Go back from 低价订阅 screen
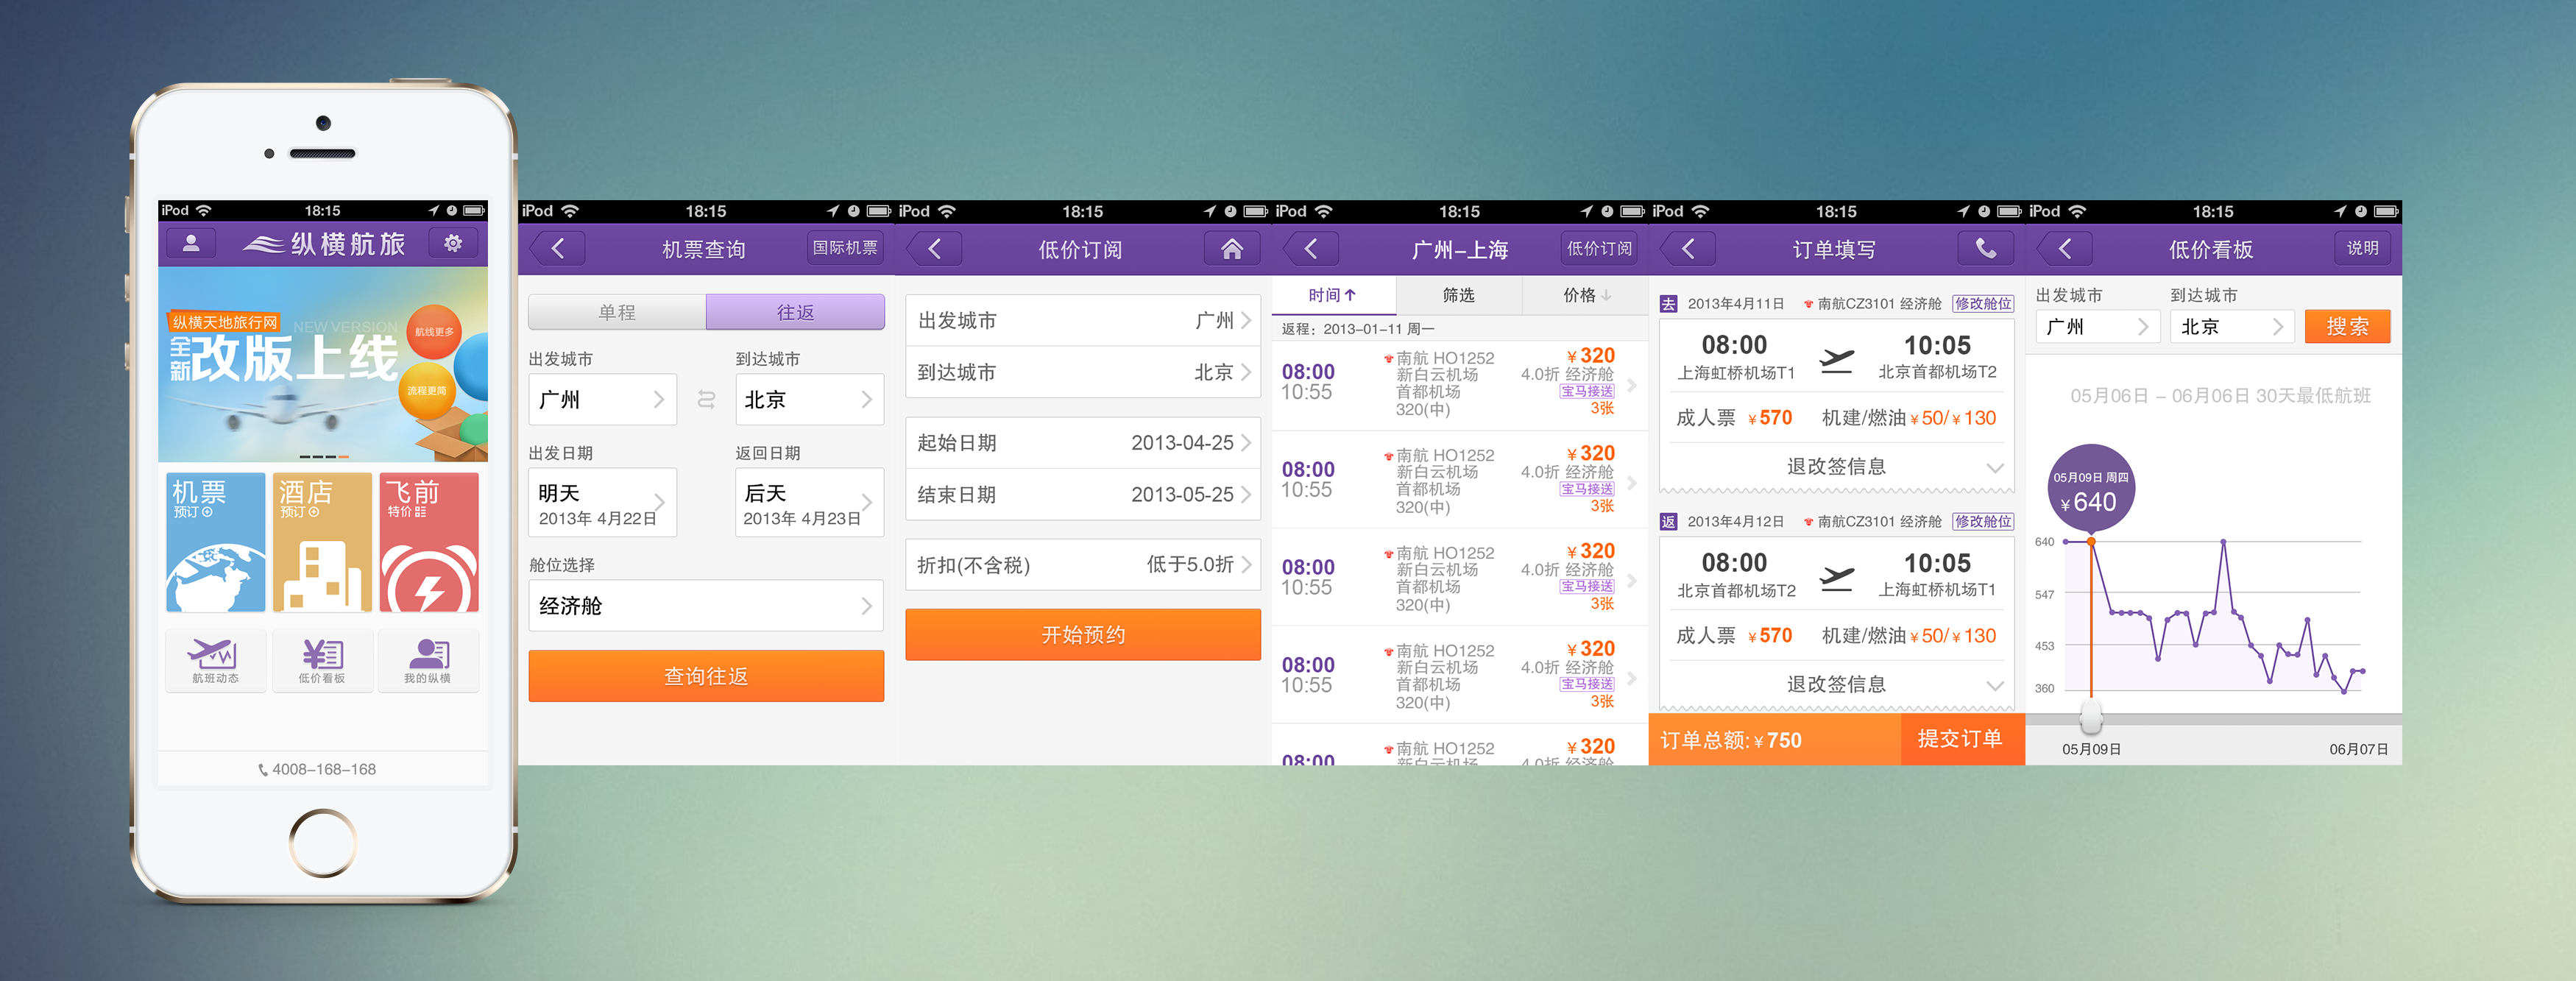The image size is (2576, 981). tap(935, 248)
